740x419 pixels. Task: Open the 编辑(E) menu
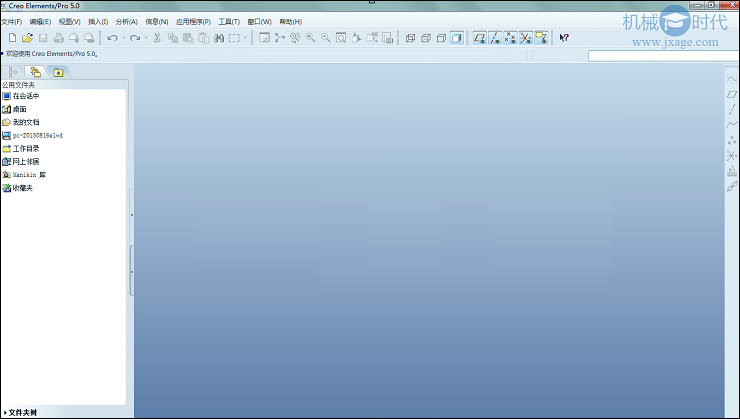[40, 22]
